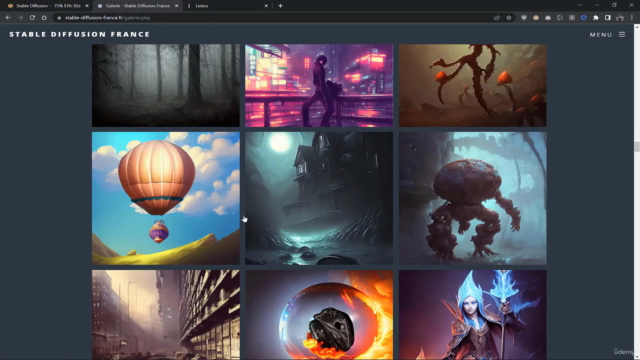Click the address bar URL

point(107,18)
